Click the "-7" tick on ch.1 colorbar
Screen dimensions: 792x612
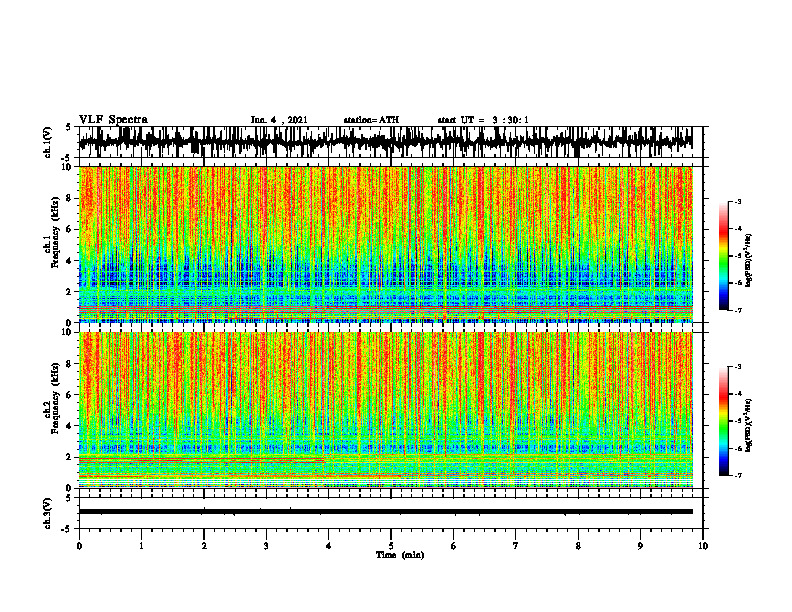click(x=738, y=310)
